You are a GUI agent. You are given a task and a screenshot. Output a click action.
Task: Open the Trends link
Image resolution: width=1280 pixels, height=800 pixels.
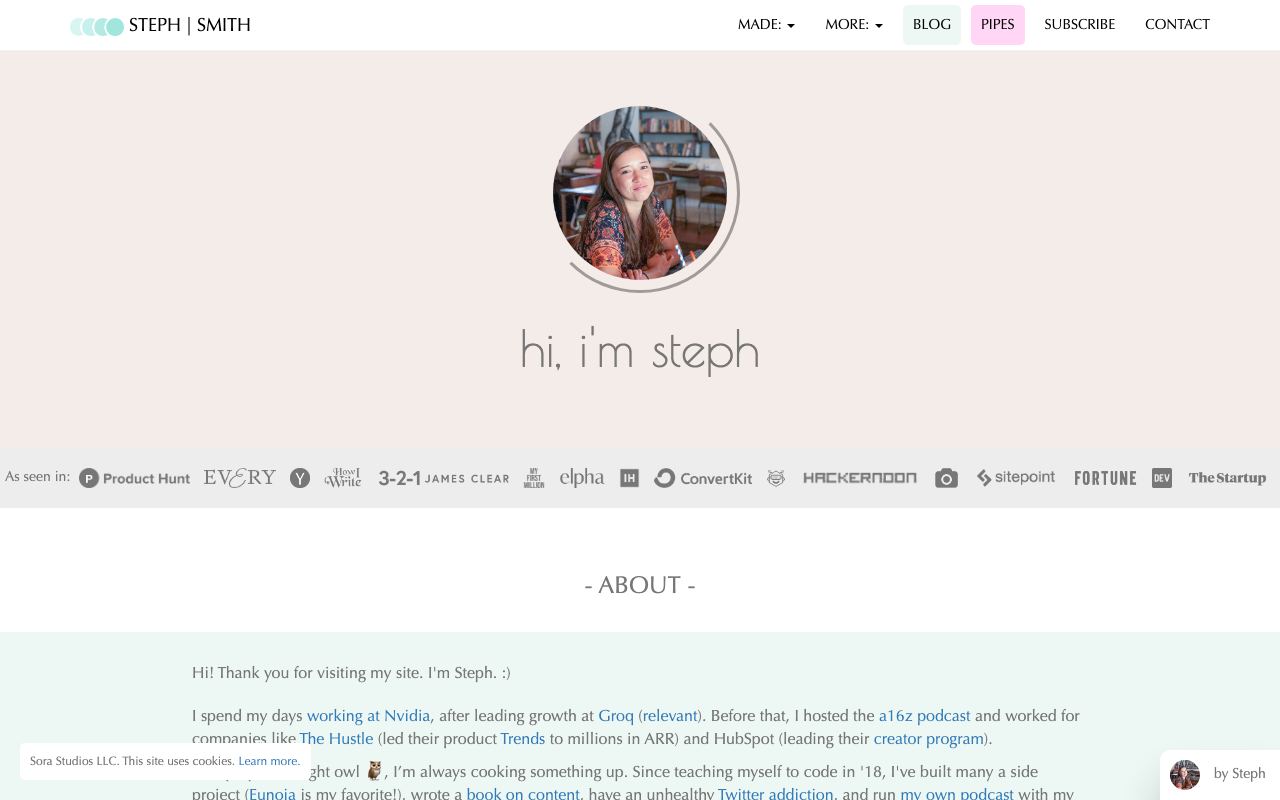[523, 739]
